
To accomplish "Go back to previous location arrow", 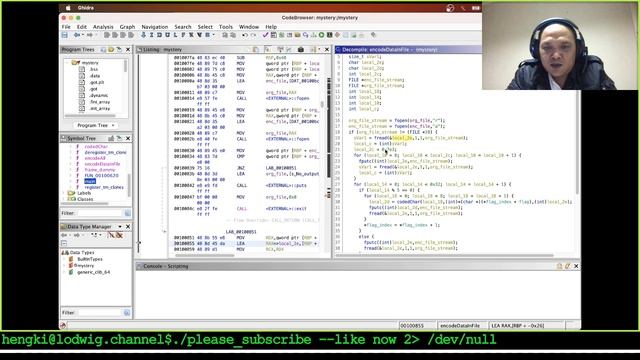I will 77,36.
